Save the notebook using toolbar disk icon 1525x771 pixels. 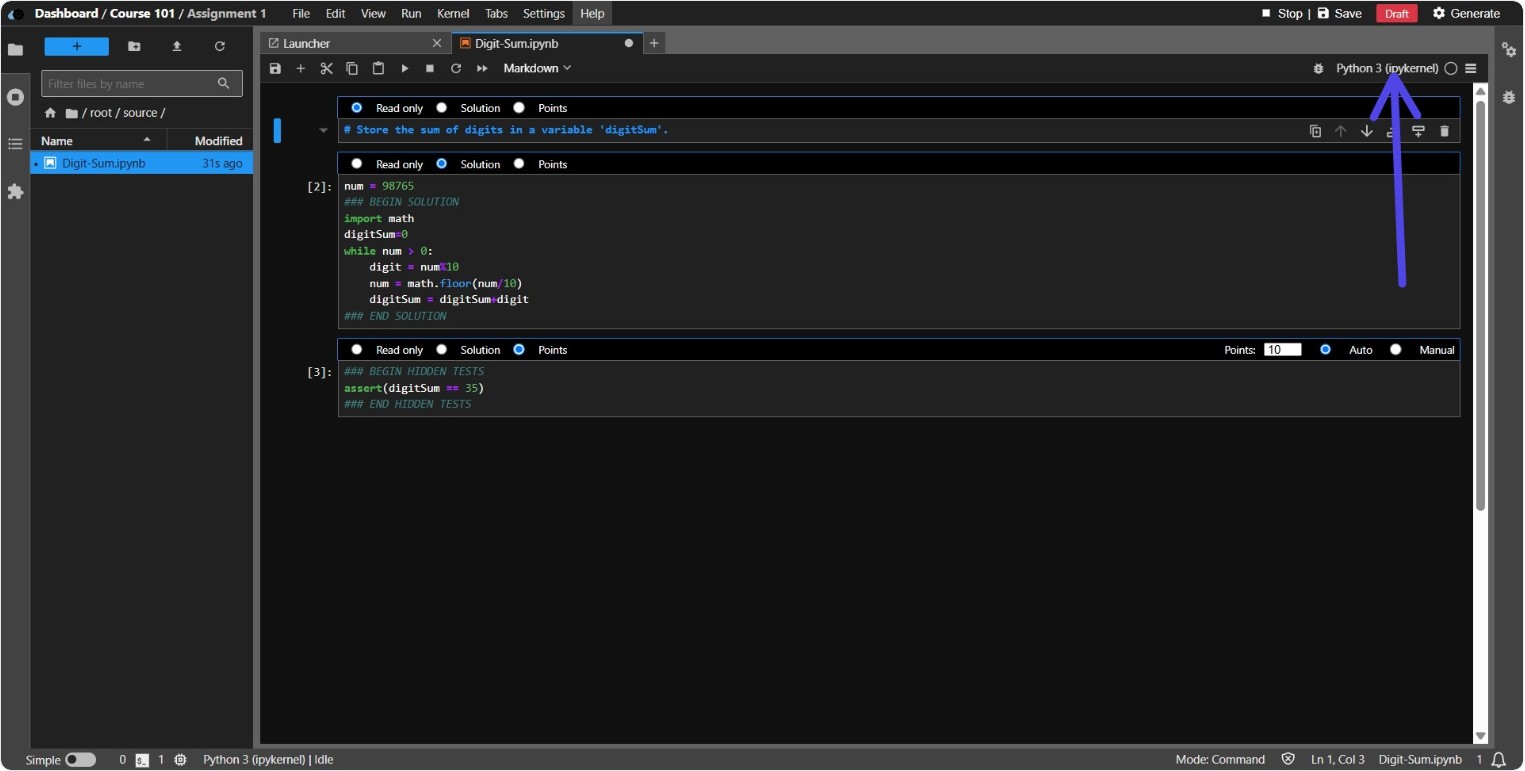[x=275, y=68]
